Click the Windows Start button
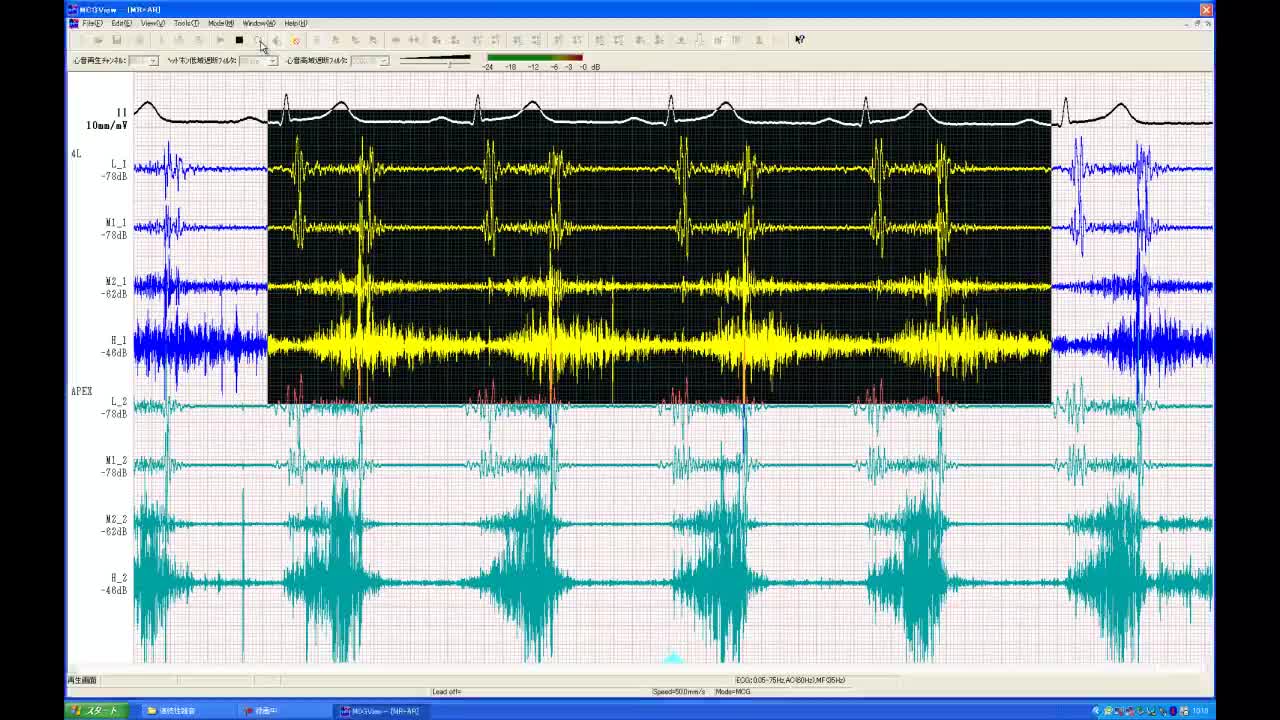Screen dimensions: 1280x720 pos(95,710)
